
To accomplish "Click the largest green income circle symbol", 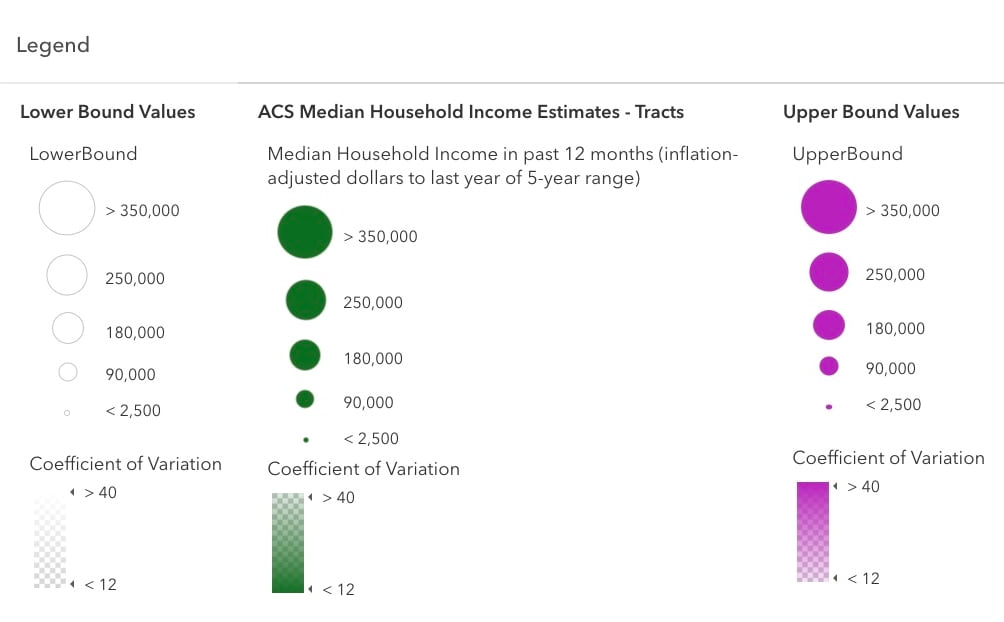I will tap(305, 232).
